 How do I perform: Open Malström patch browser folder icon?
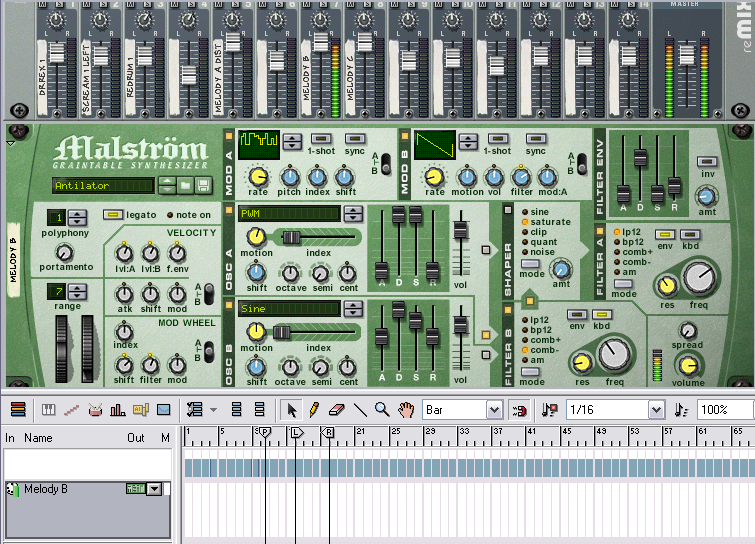click(185, 185)
